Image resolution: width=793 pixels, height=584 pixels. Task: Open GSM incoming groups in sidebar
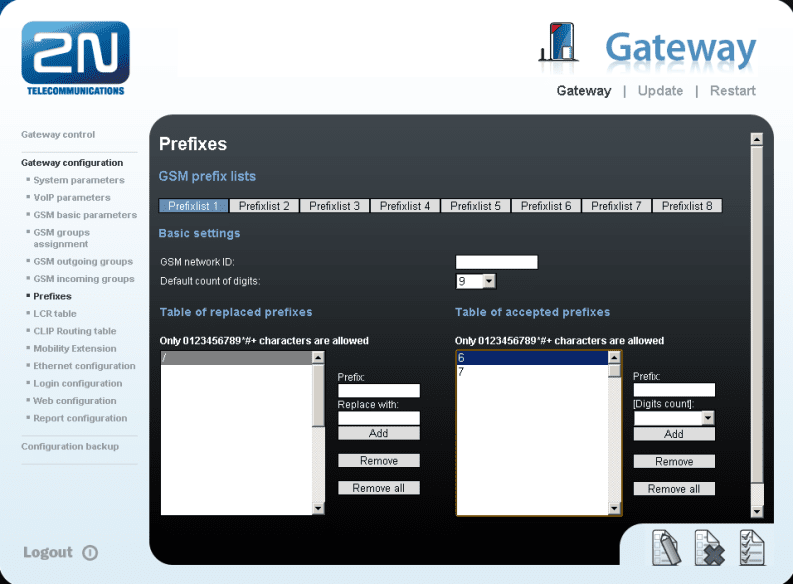tap(84, 279)
